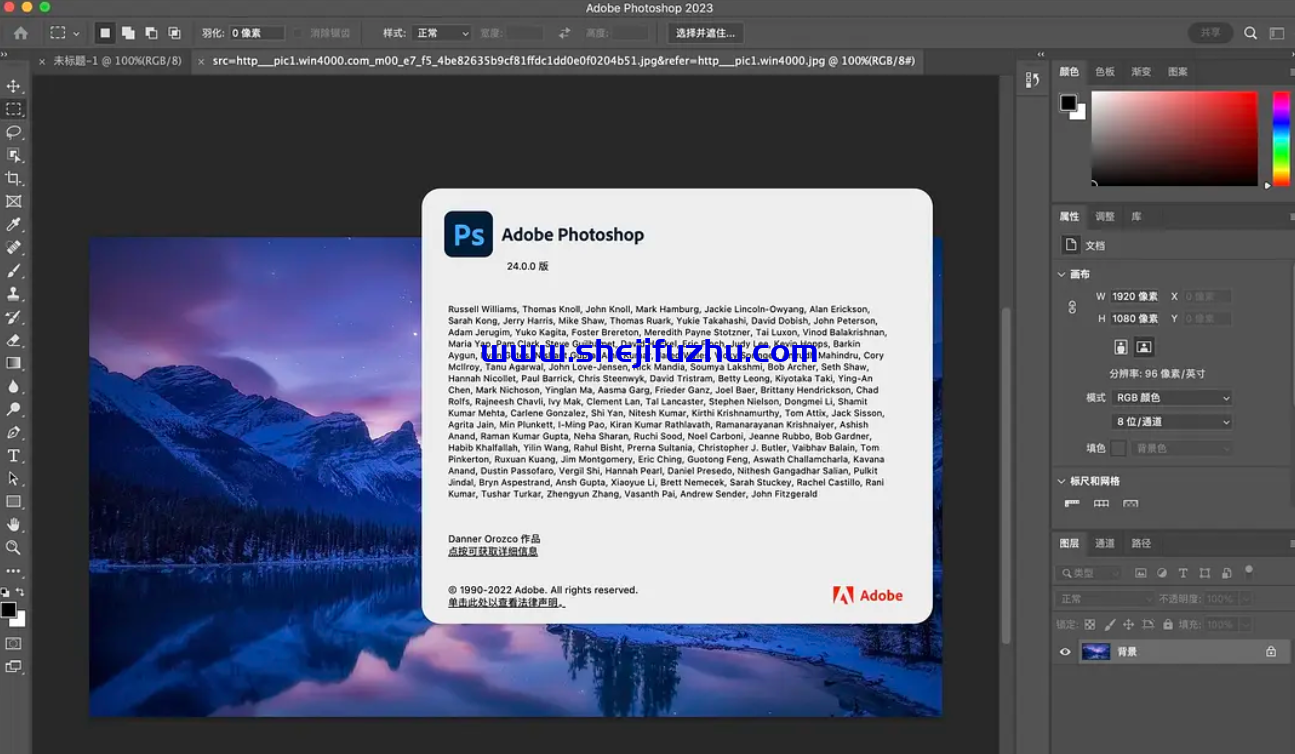The image size is (1295, 754).
Task: Switch to the 未标题-1 document tab
Action: point(117,61)
